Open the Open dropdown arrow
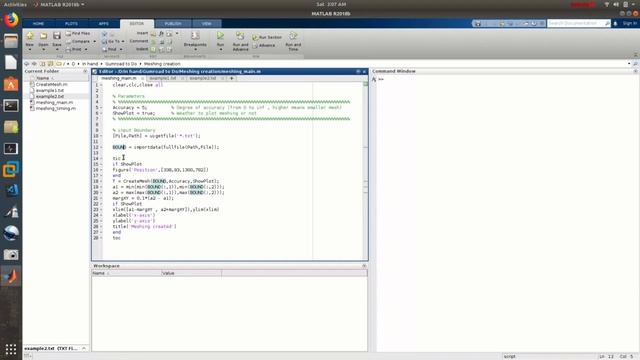 (43, 49)
